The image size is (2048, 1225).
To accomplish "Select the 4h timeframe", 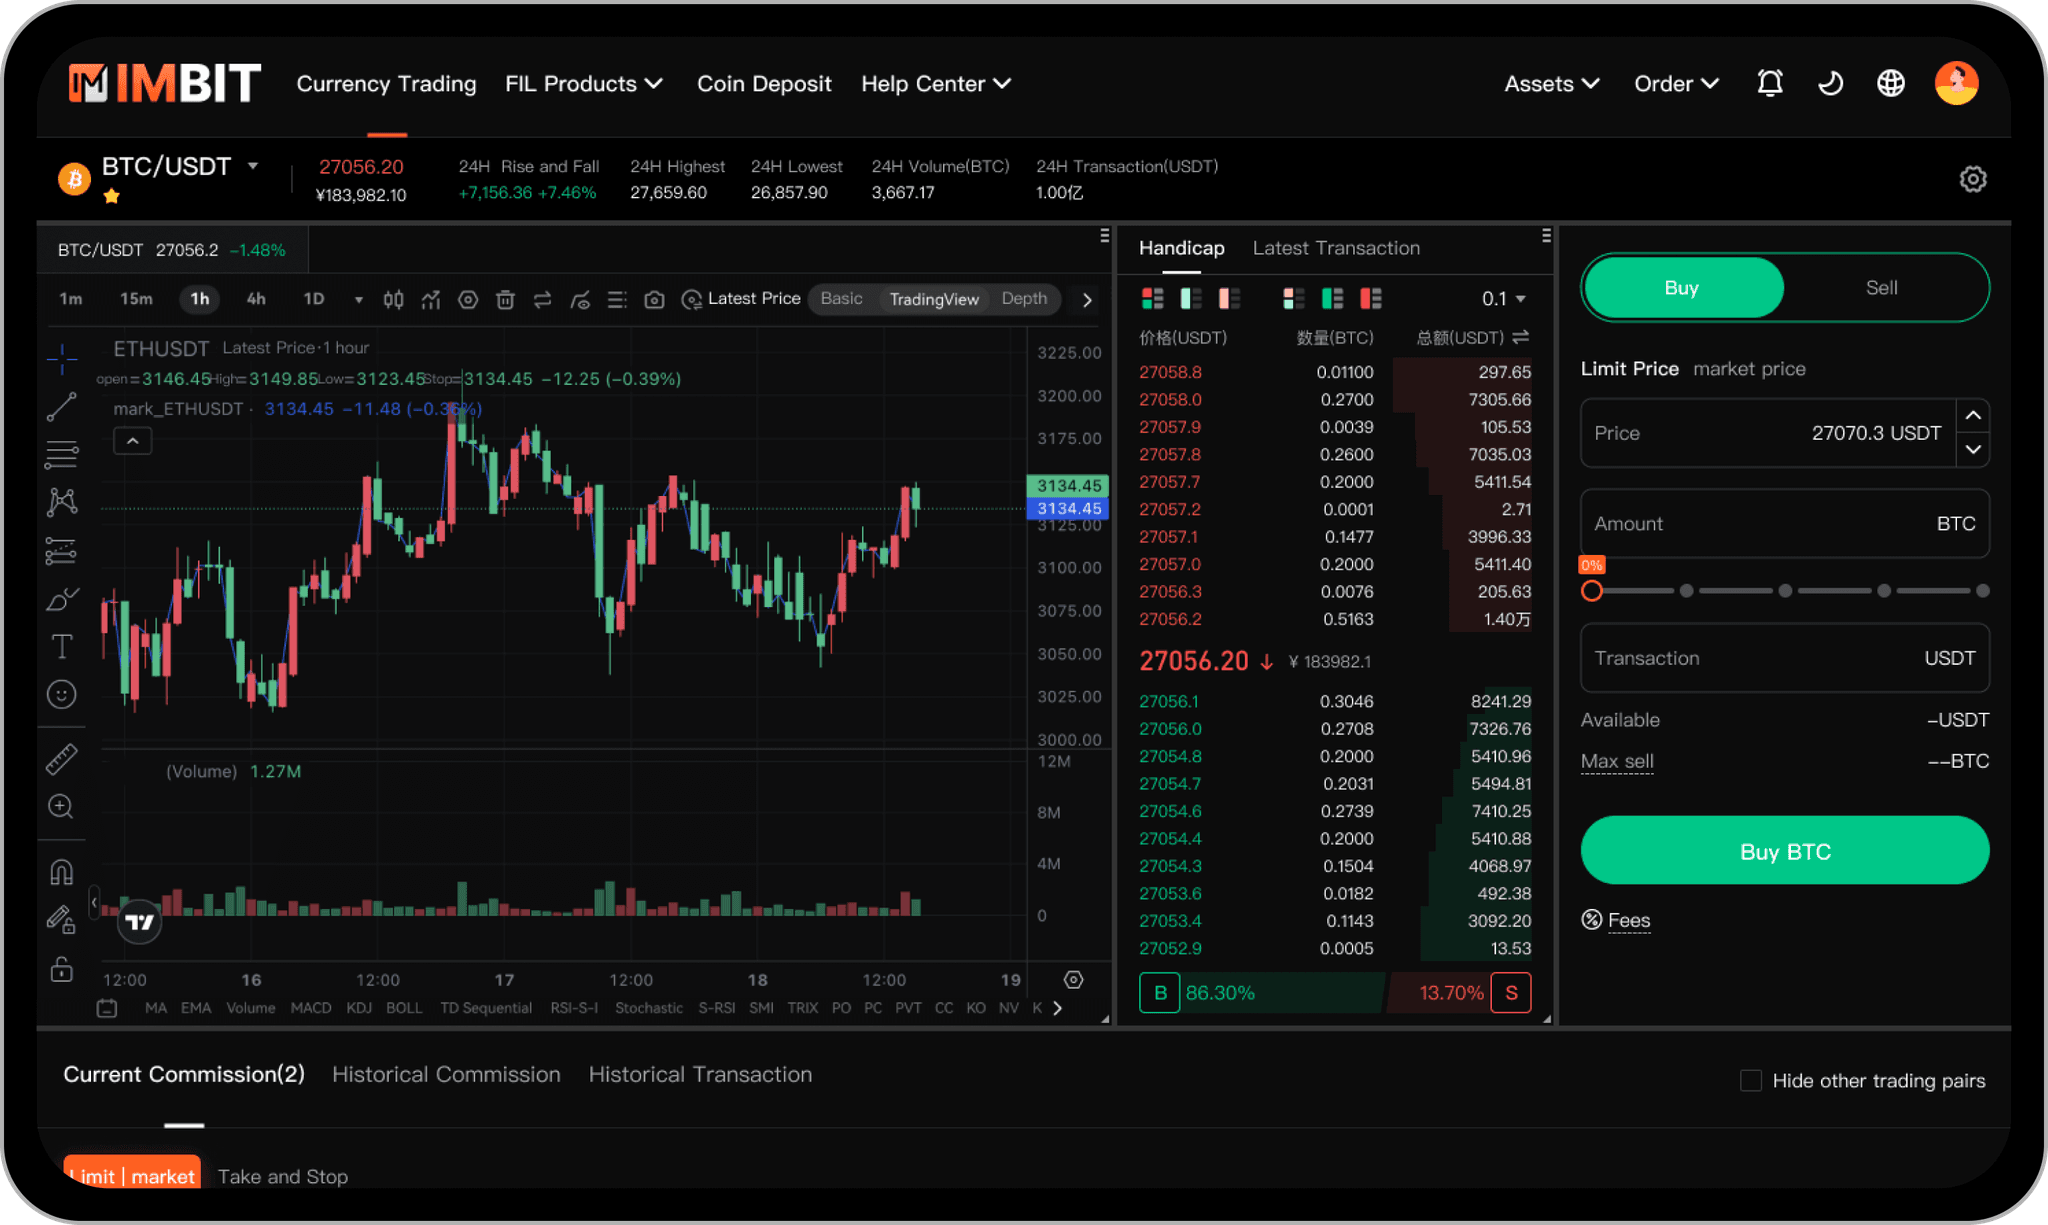I will [x=256, y=299].
